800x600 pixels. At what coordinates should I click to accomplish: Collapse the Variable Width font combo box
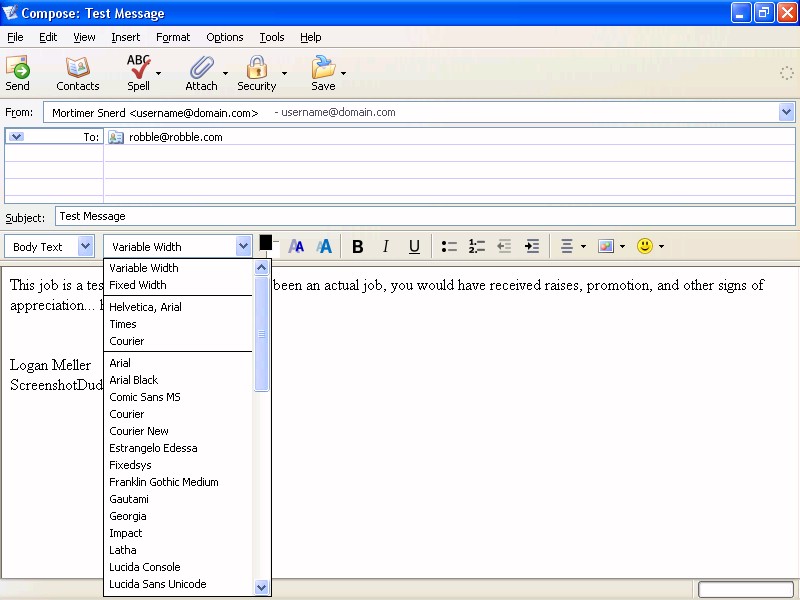tap(243, 247)
